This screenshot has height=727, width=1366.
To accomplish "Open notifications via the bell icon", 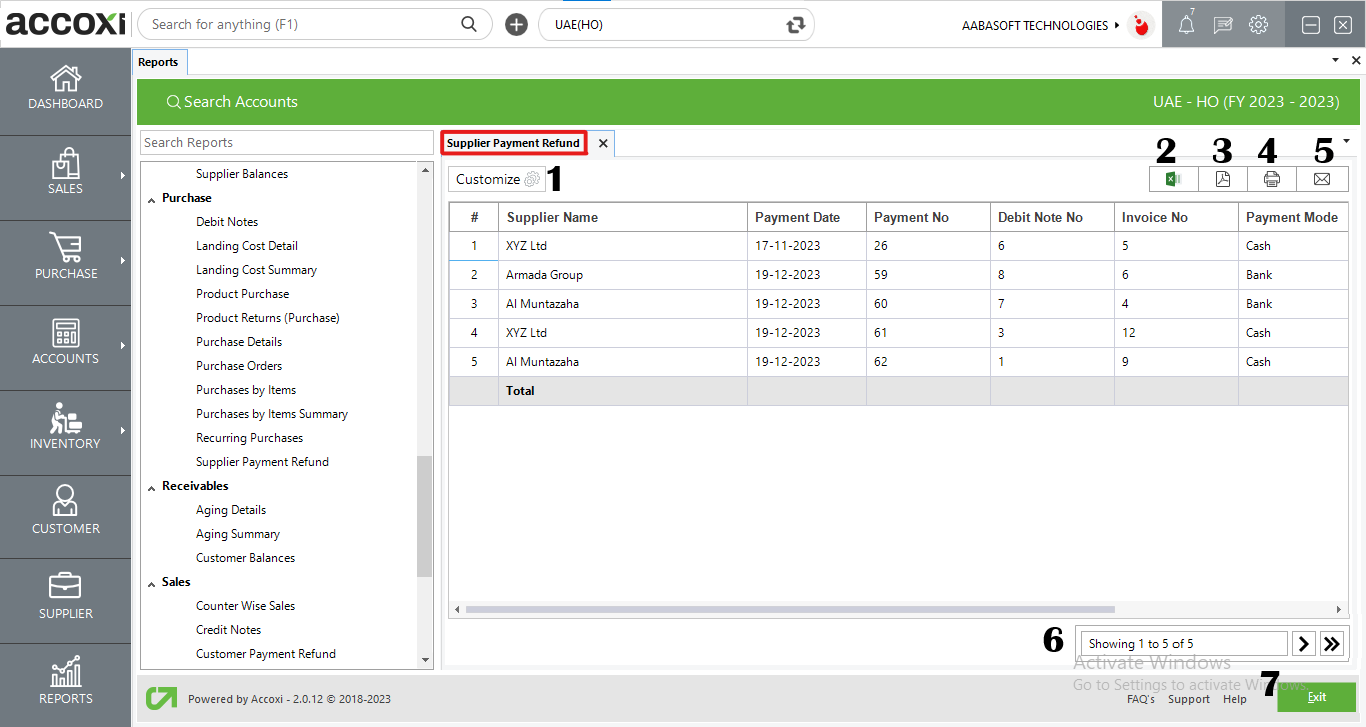I will pyautogui.click(x=1187, y=24).
